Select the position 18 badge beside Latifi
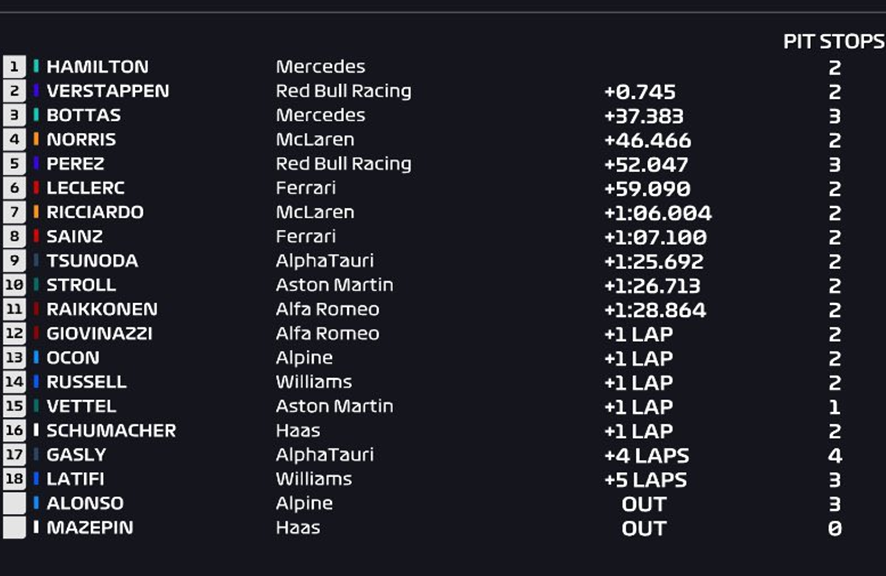 pyautogui.click(x=14, y=479)
